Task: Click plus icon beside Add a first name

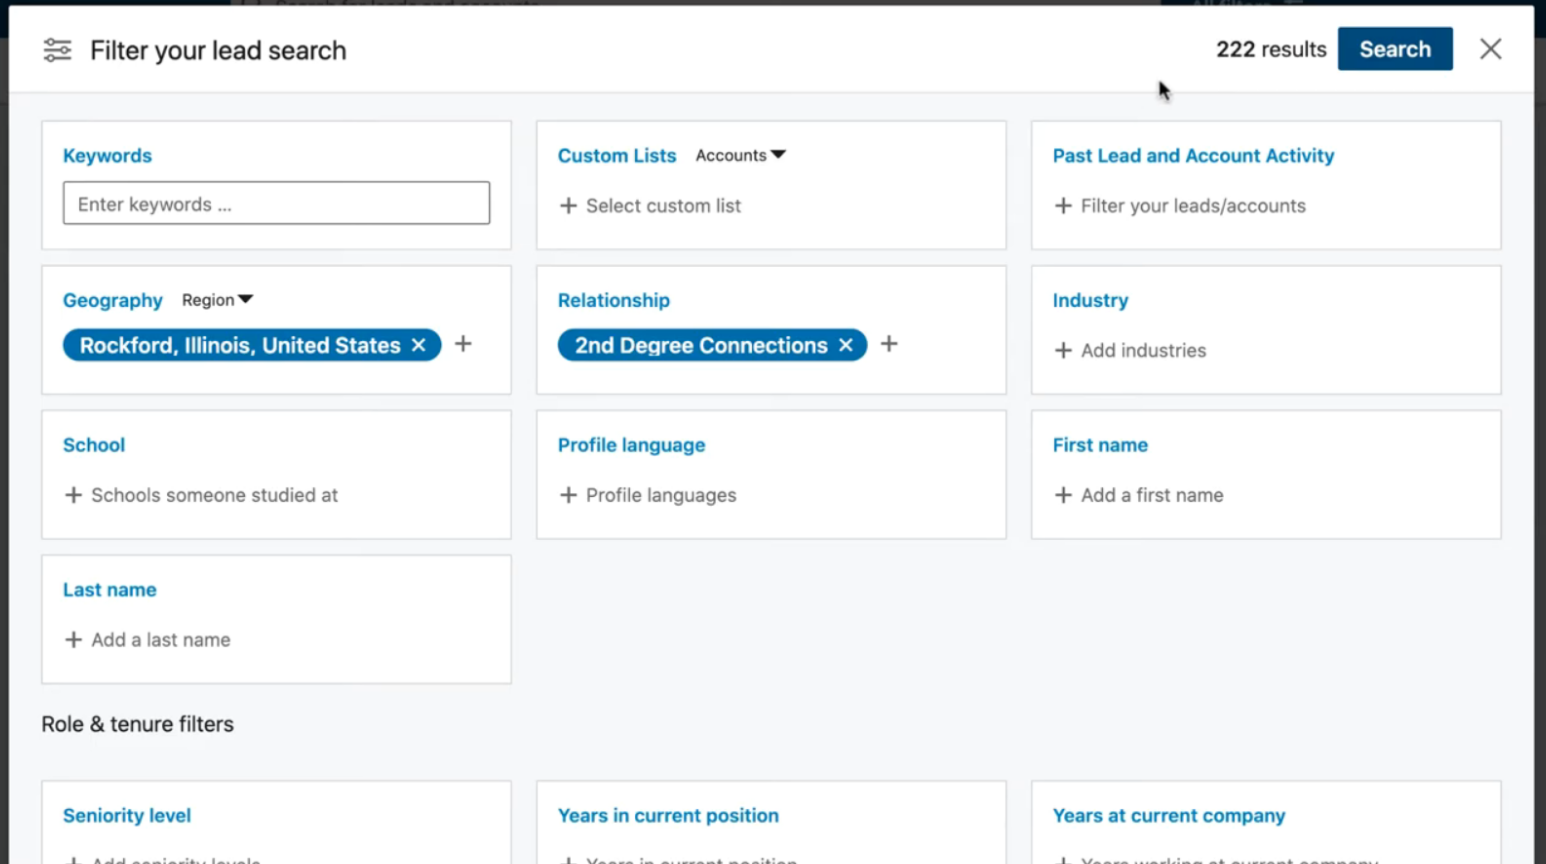Action: click(x=1063, y=495)
